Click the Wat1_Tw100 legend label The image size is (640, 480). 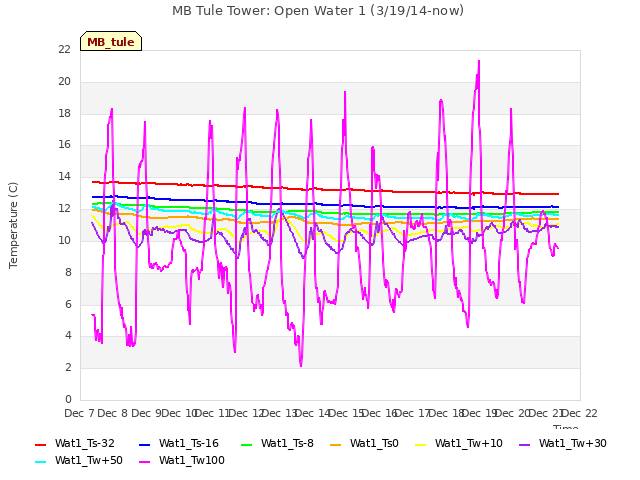click(192, 460)
